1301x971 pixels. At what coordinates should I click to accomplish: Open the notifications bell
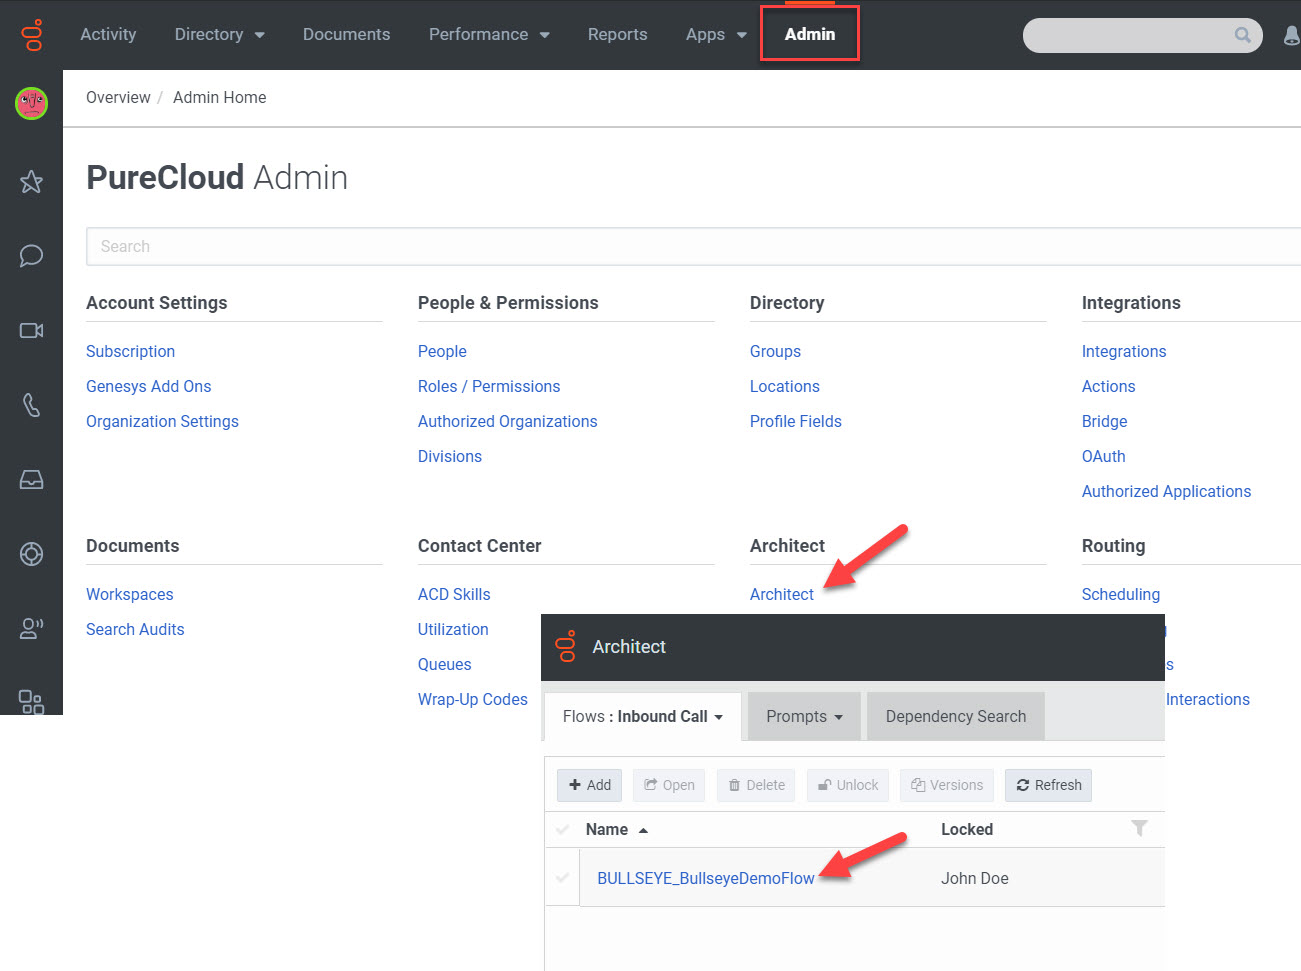coord(1292,36)
